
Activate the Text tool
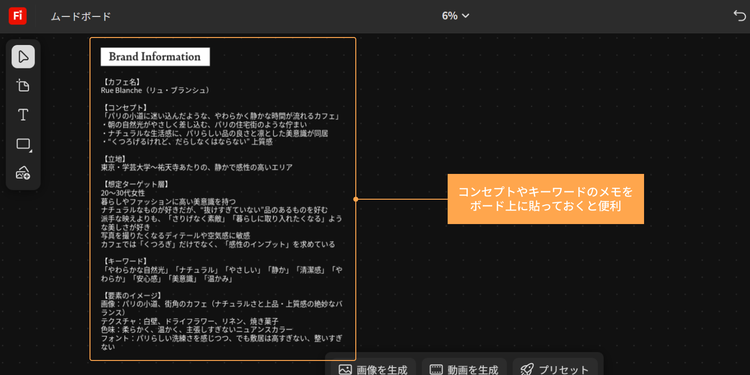23,115
